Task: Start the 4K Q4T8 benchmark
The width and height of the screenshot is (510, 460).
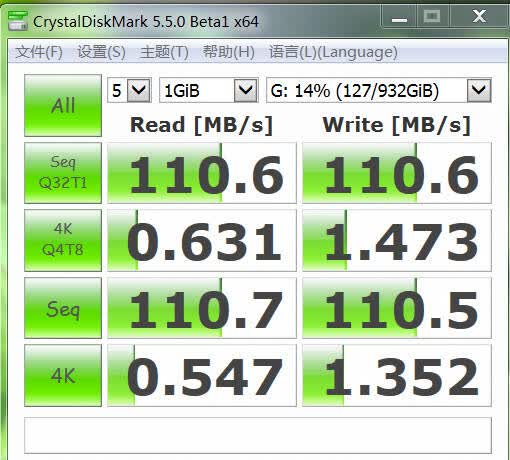Action: [63, 240]
